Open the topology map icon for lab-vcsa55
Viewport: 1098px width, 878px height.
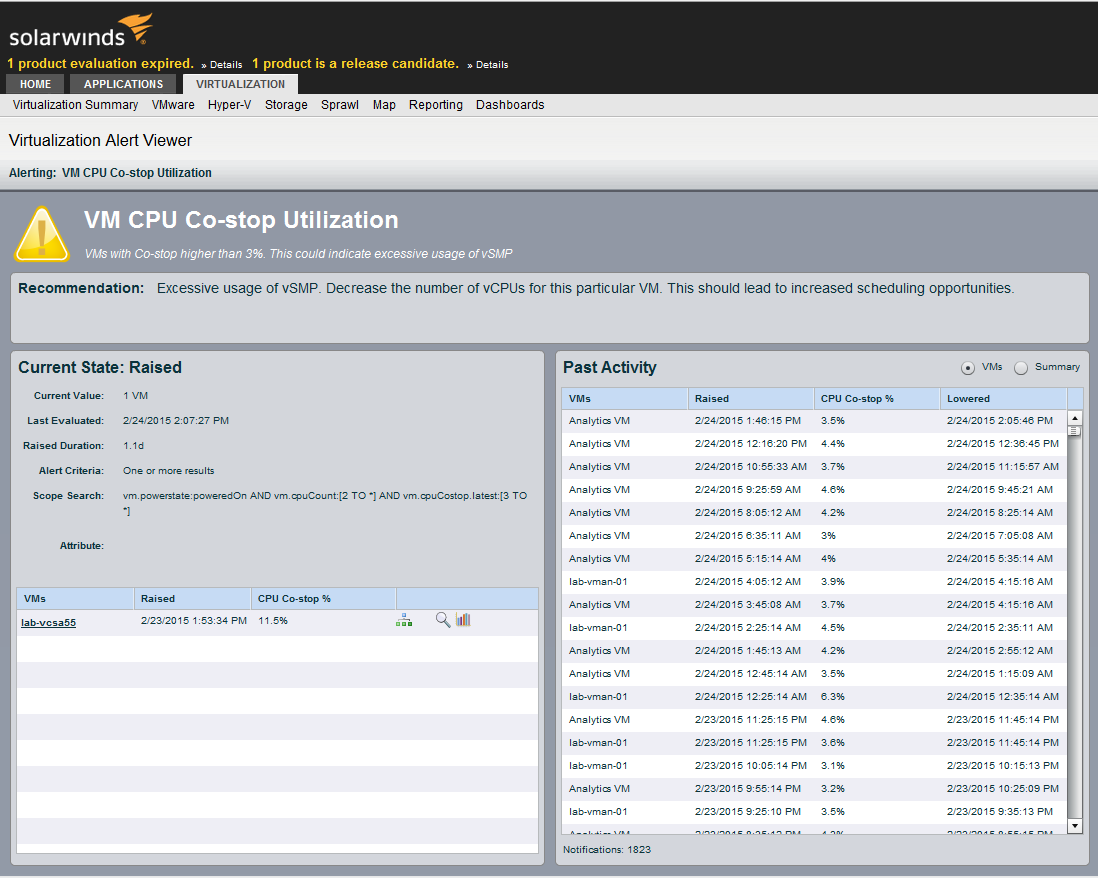pos(404,620)
